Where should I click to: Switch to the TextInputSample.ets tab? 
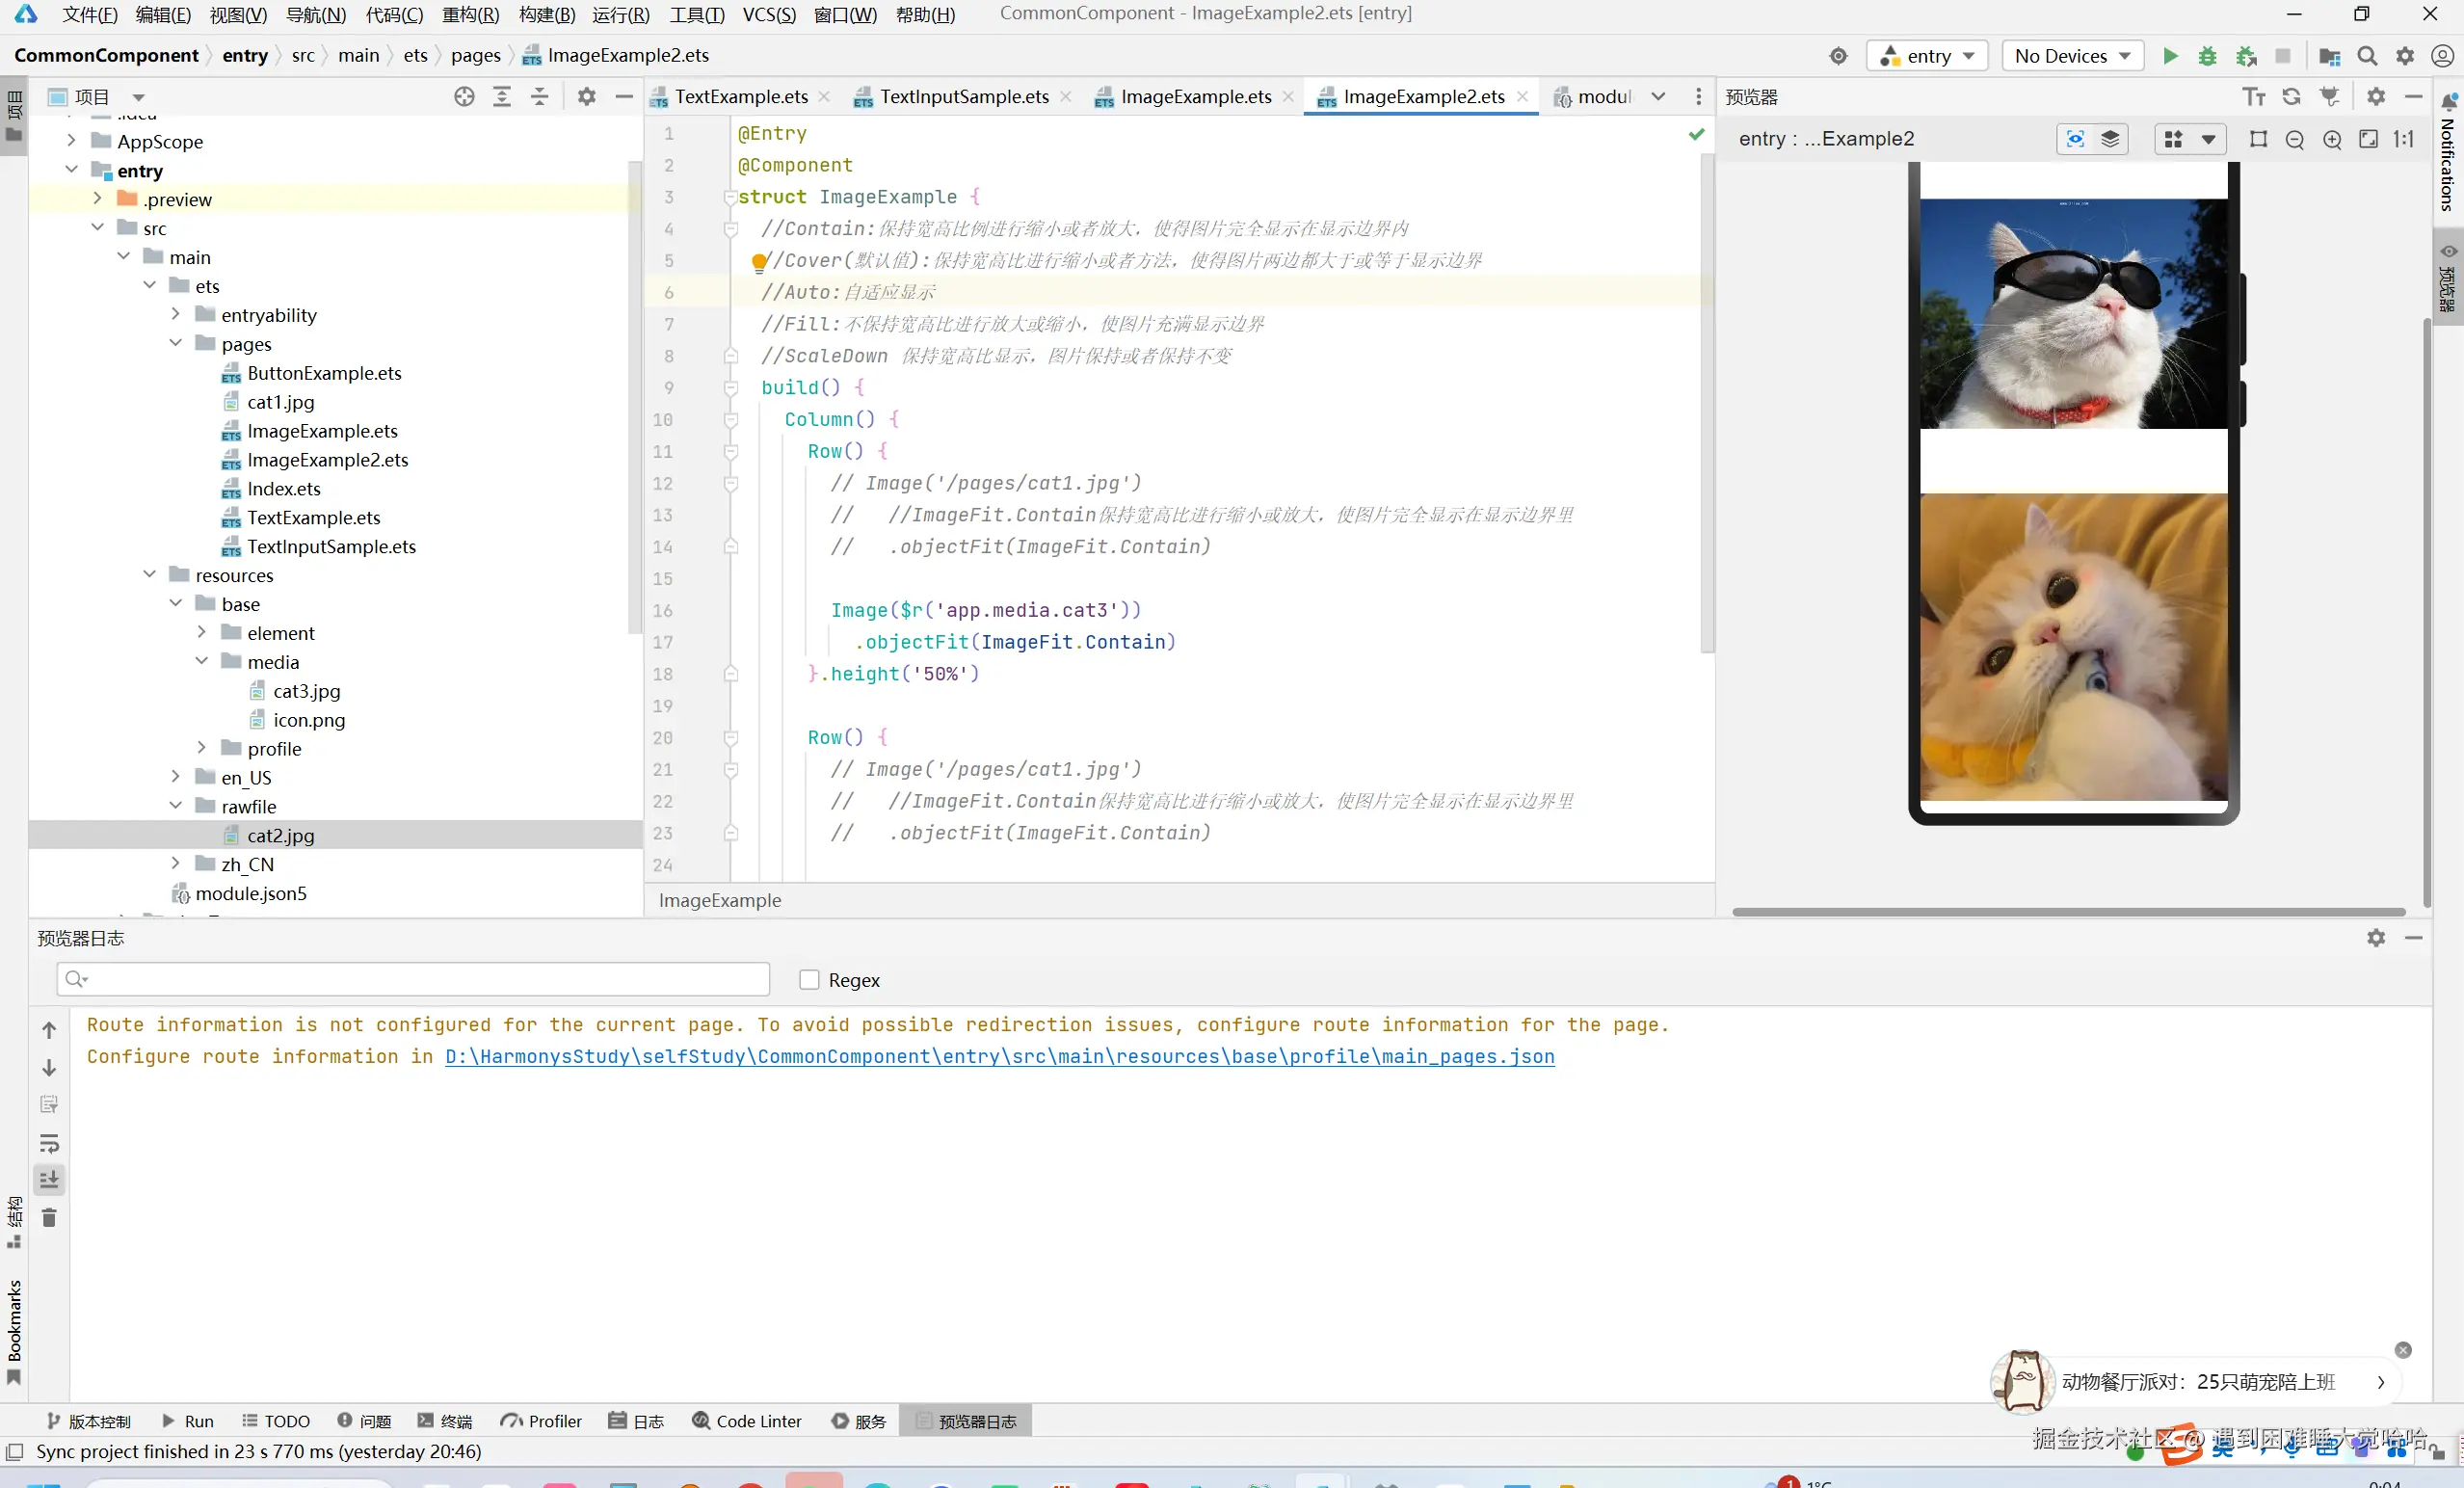coord(963,97)
